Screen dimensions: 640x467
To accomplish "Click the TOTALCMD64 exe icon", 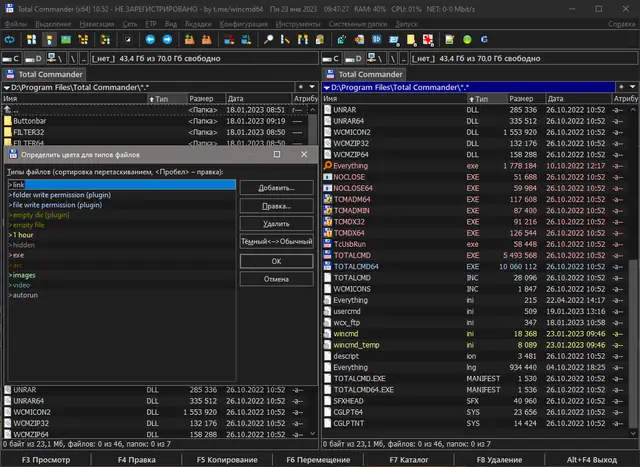I will coord(327,267).
